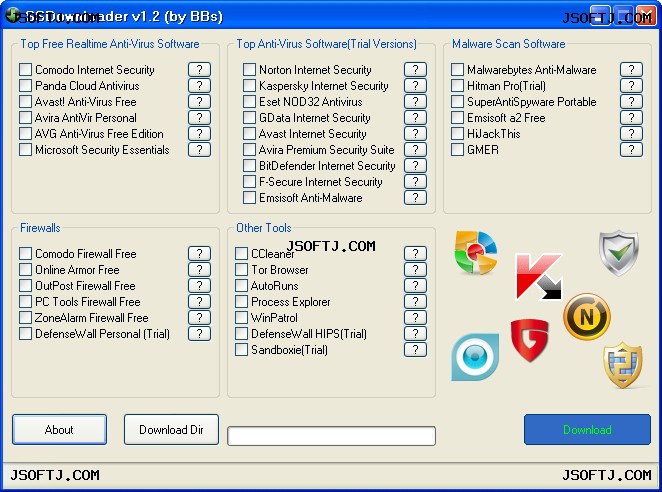Screen dimensions: 662x492
Task: Click the About button
Action: pos(60,429)
